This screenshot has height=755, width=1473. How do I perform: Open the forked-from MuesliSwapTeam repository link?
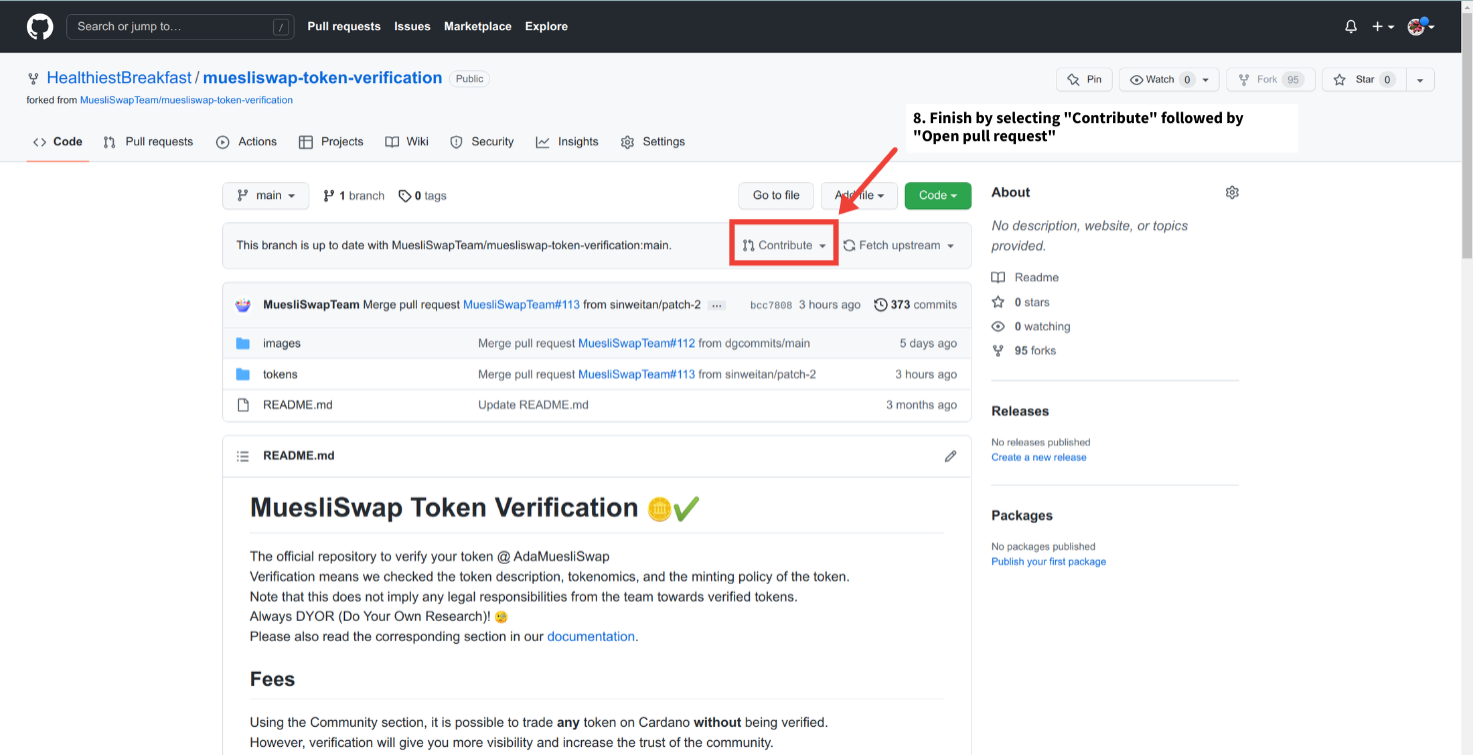pyautogui.click(x=186, y=100)
